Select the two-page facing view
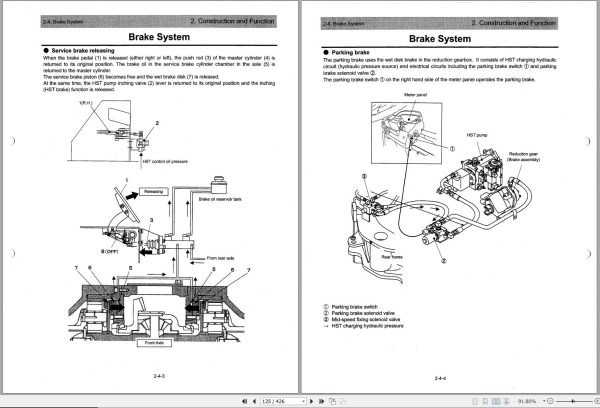The image size is (600, 408). tap(496, 401)
